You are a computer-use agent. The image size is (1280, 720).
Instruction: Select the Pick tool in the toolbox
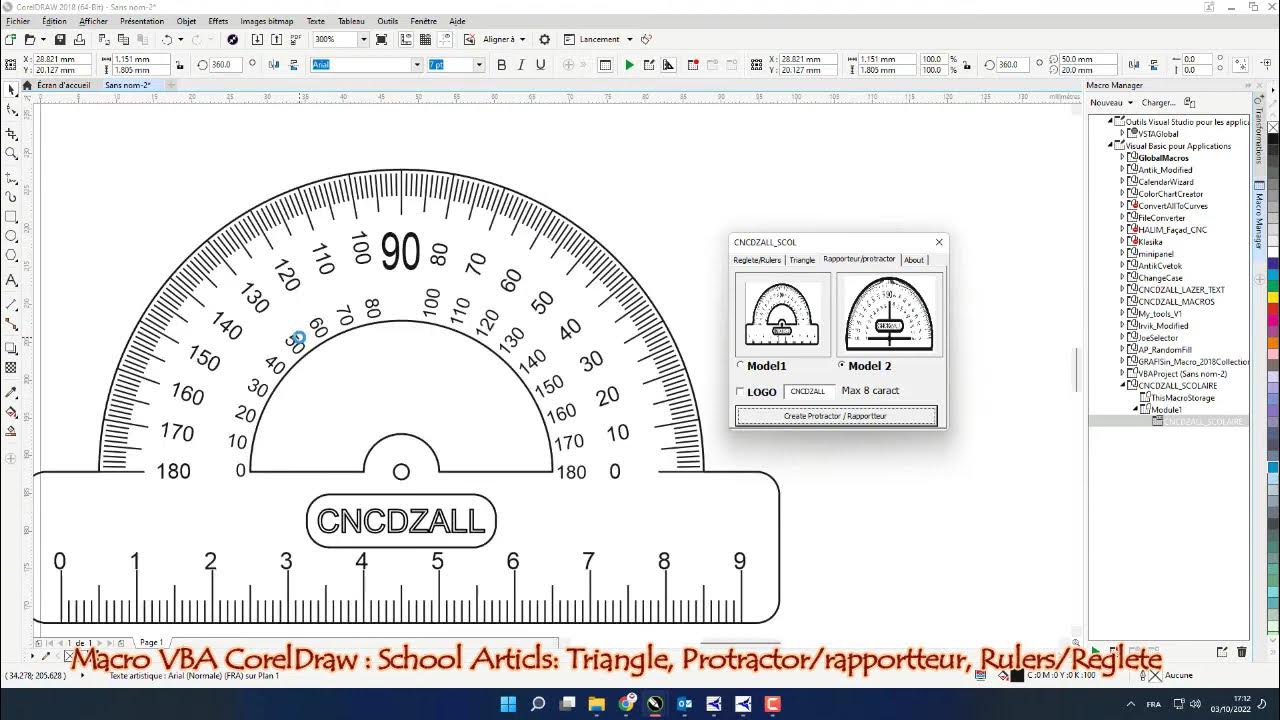coord(11,89)
